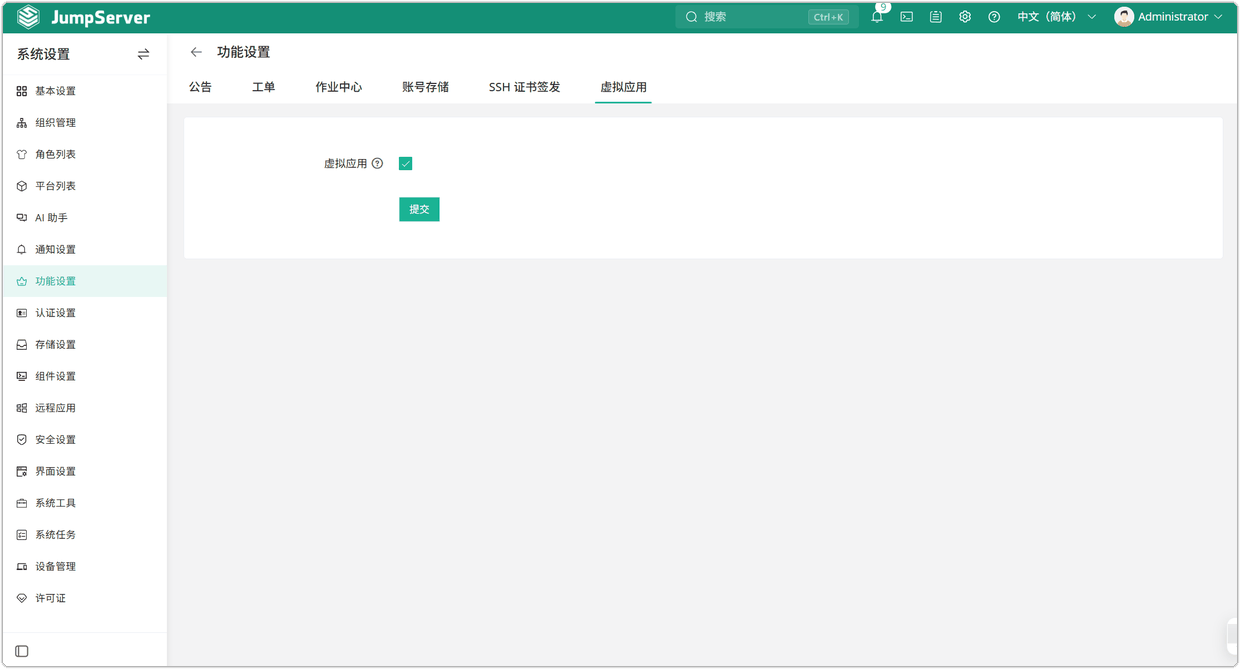
Task: Click the Administrator avatar image
Action: [x=1124, y=17]
